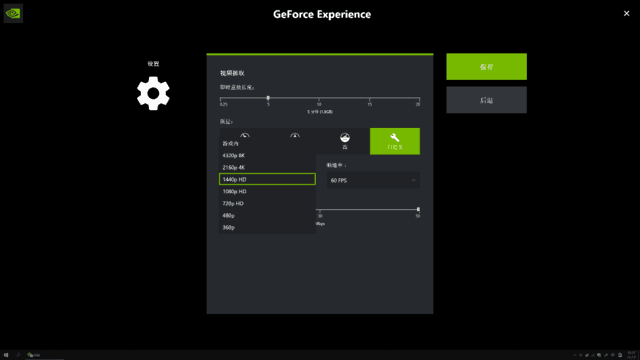Screen dimensions: 640x360
Task: Select the Low quality preset gauge
Action: (245, 135)
